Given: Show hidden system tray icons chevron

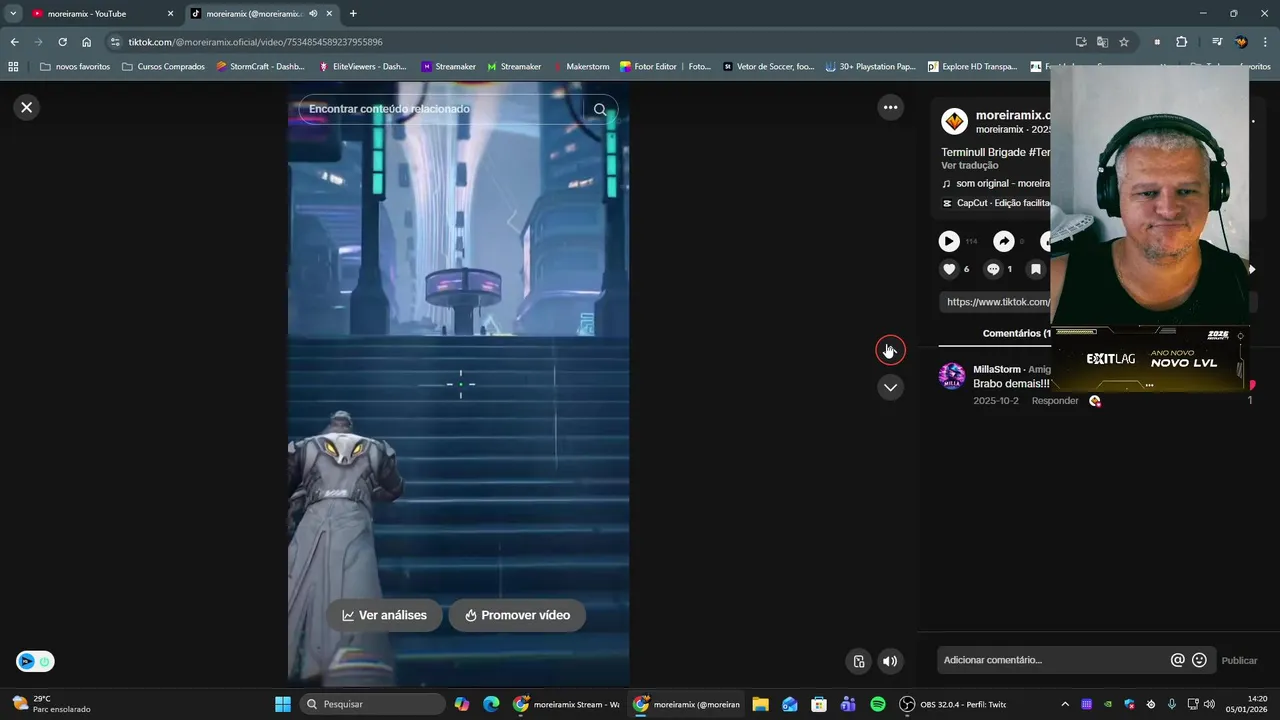Looking at the screenshot, I should 1064,704.
